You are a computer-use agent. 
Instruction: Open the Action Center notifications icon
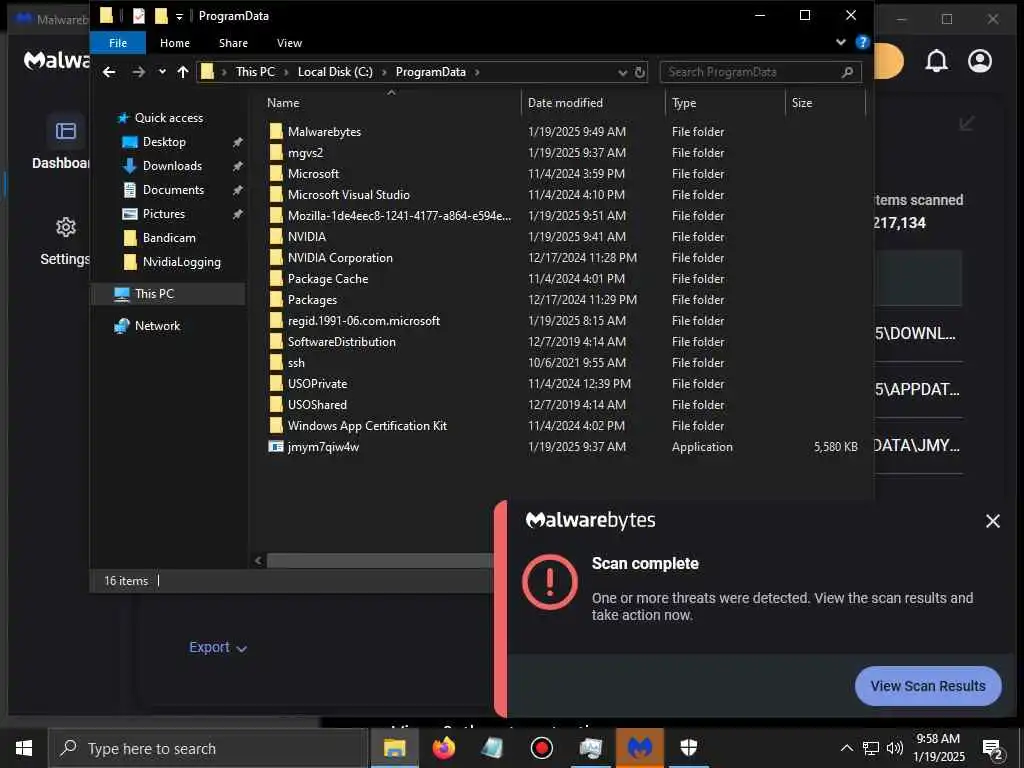coord(993,750)
